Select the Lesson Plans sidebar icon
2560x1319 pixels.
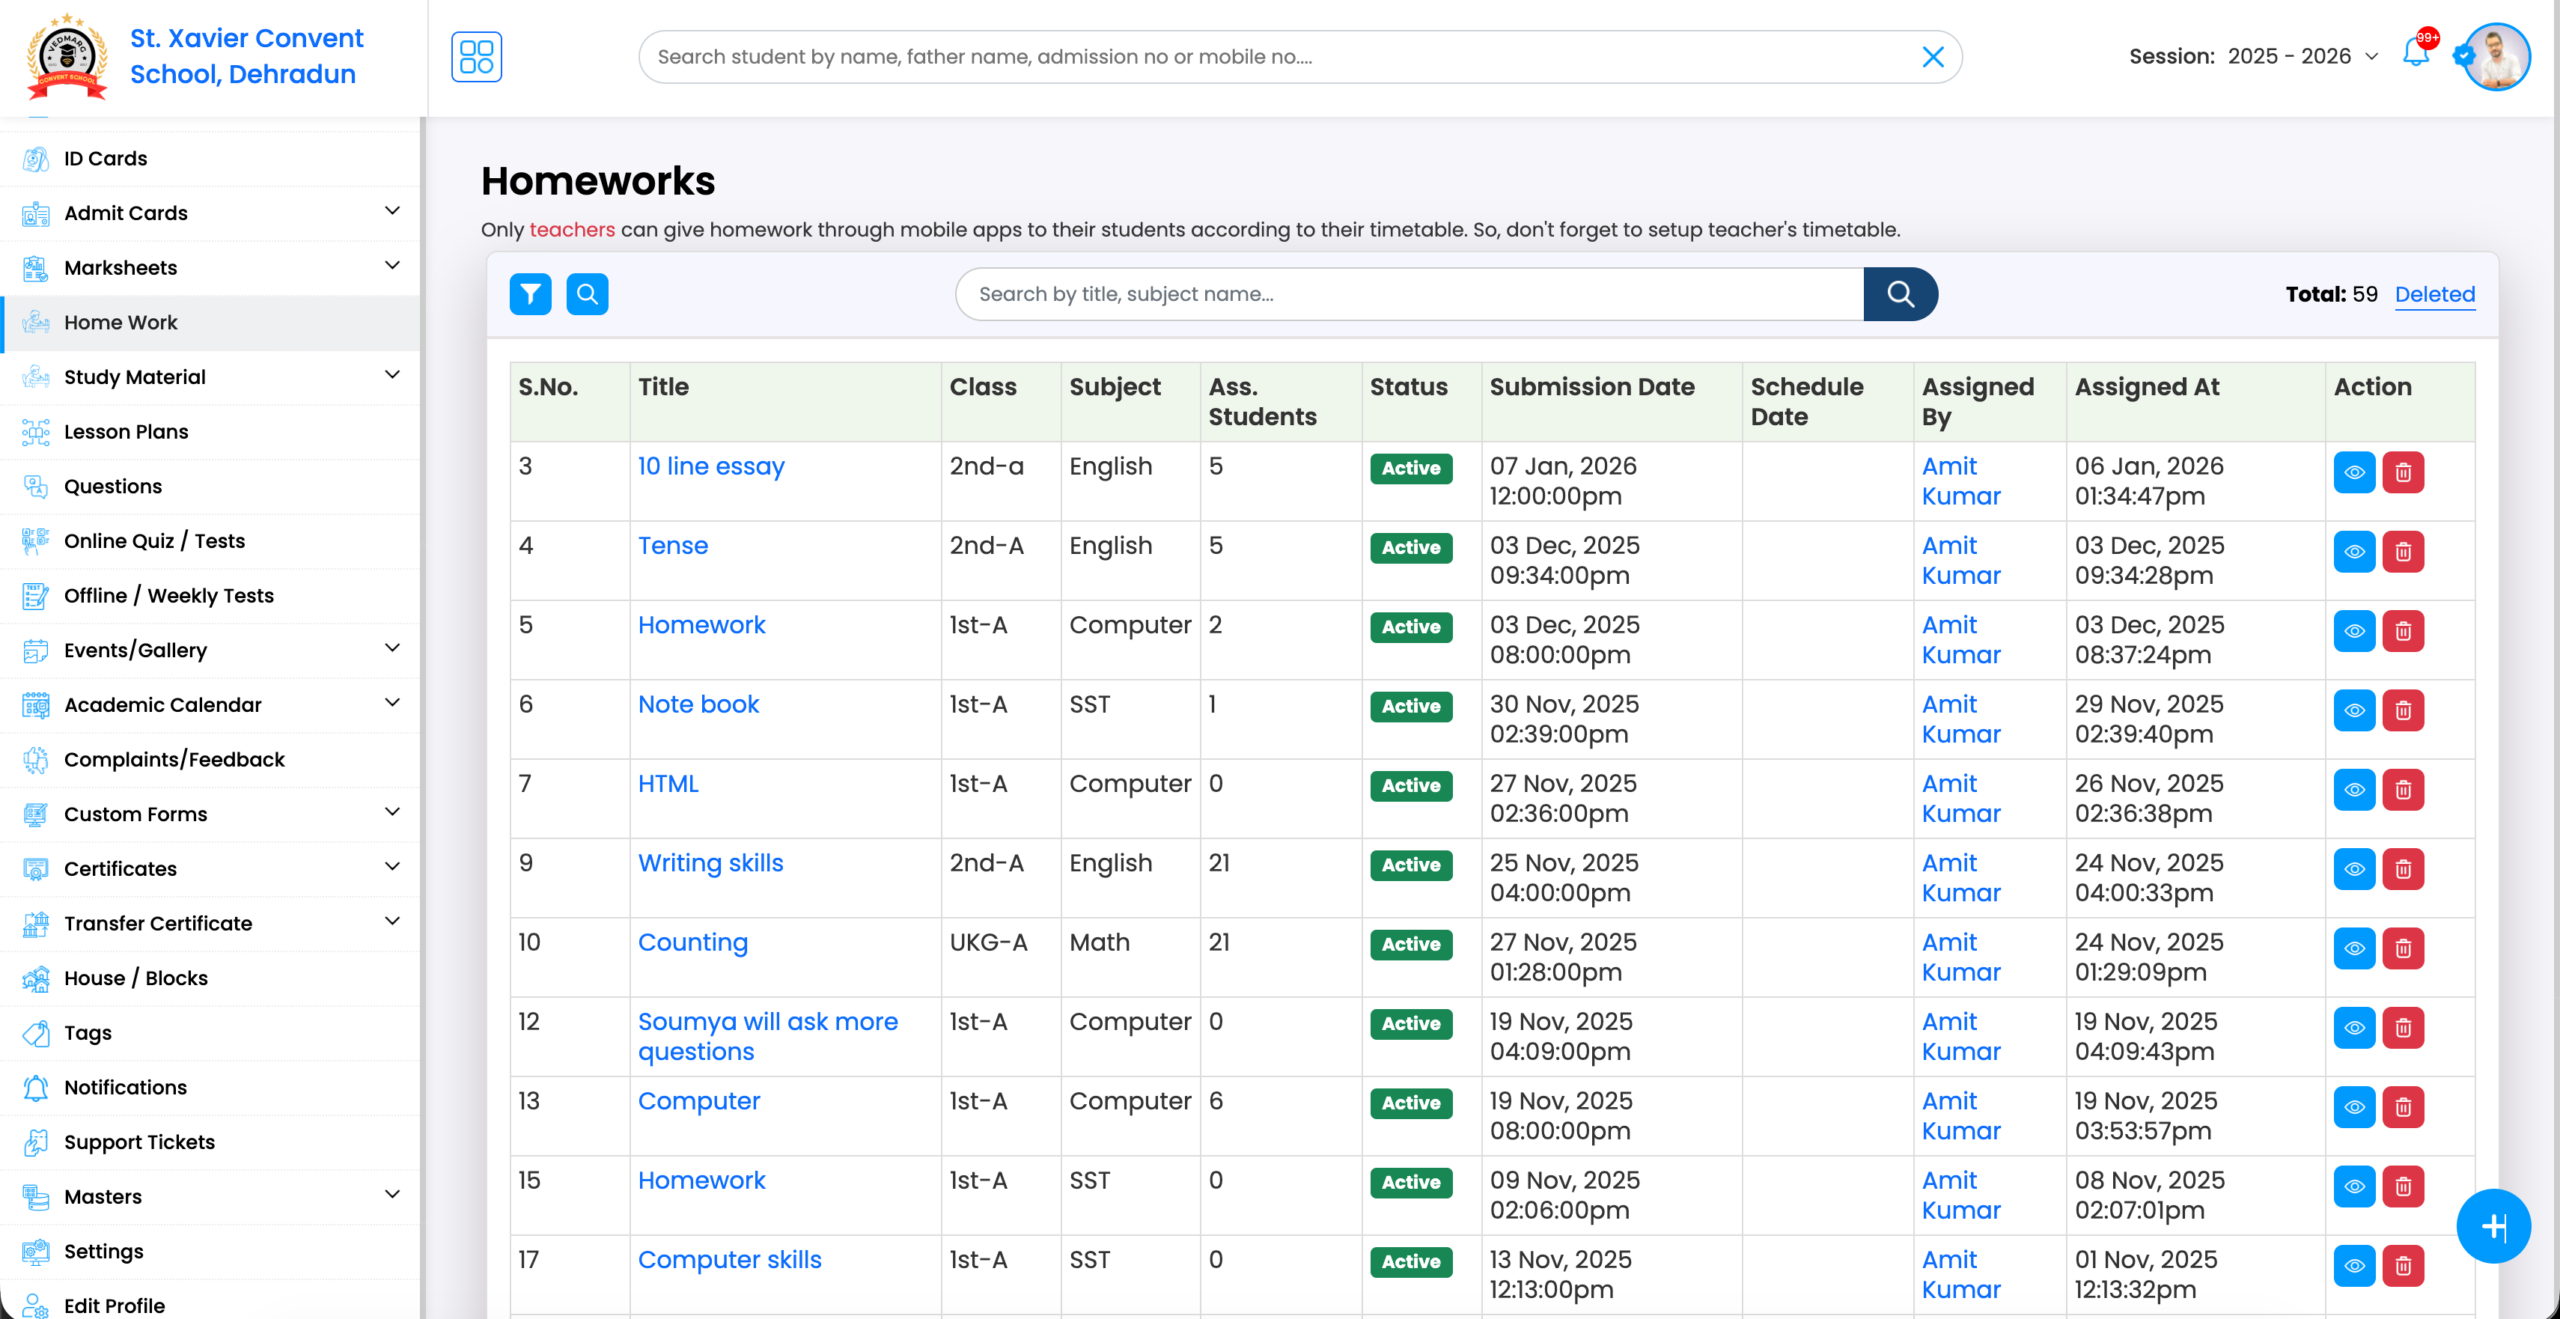(x=36, y=431)
